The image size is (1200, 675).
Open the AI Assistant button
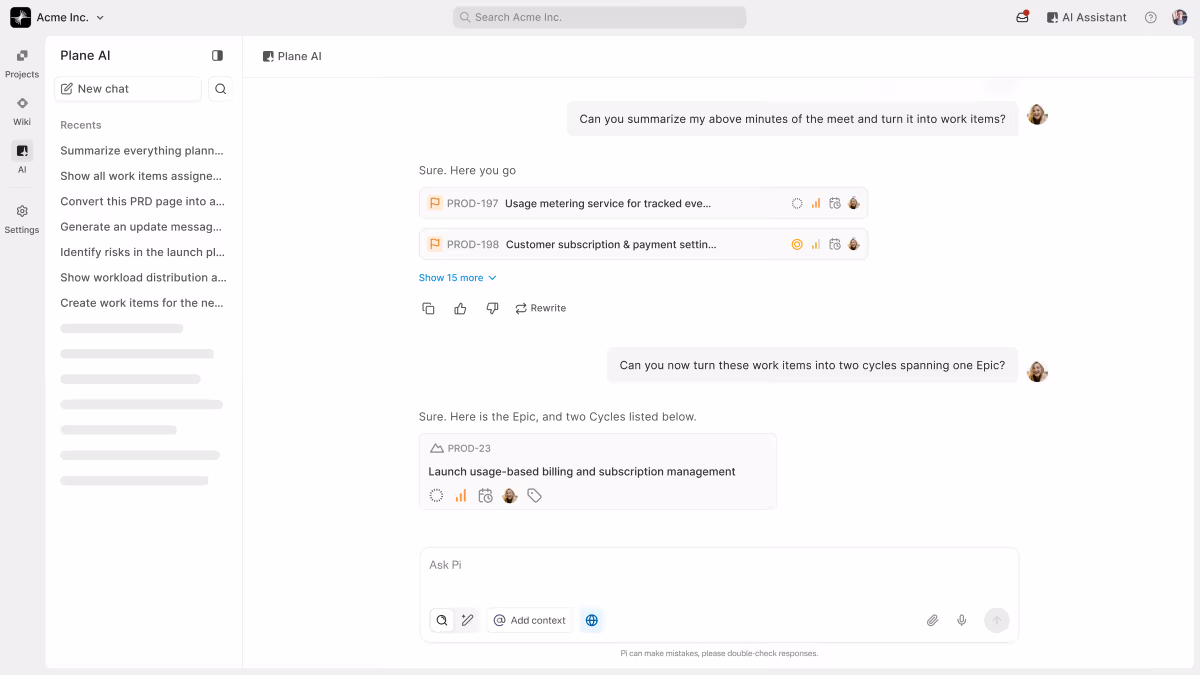pyautogui.click(x=1086, y=17)
